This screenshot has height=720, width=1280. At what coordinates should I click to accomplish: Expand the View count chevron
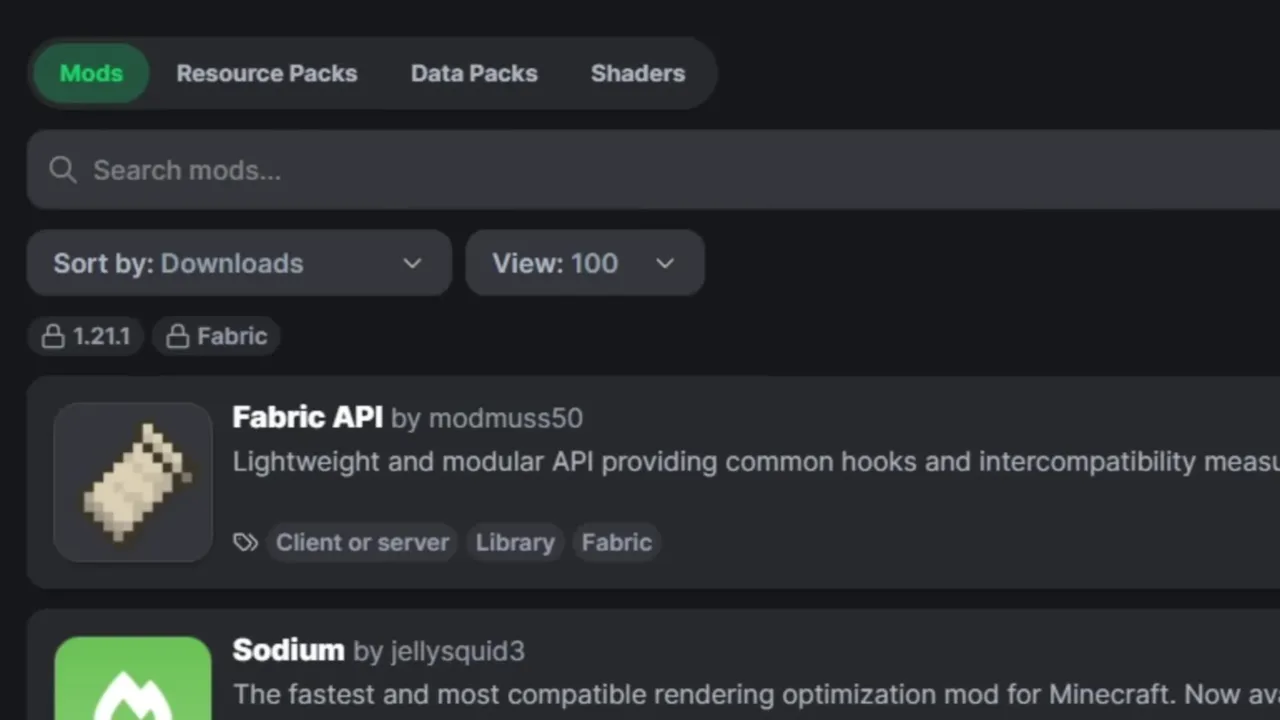coord(665,263)
